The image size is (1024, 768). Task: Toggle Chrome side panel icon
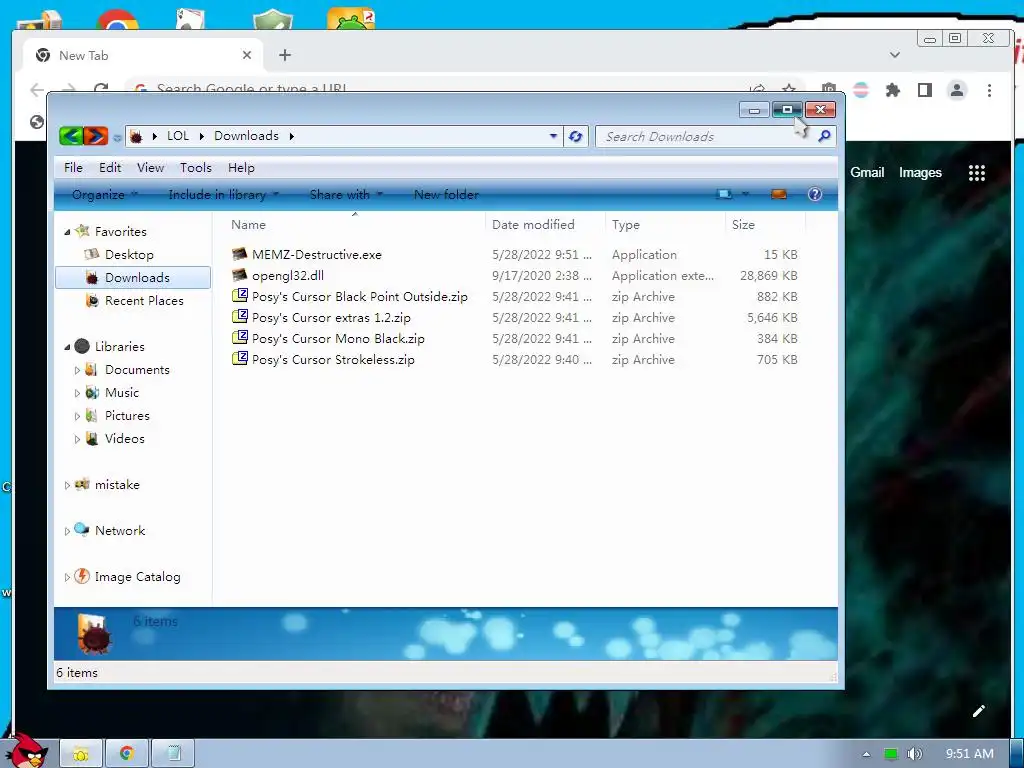pos(925,90)
